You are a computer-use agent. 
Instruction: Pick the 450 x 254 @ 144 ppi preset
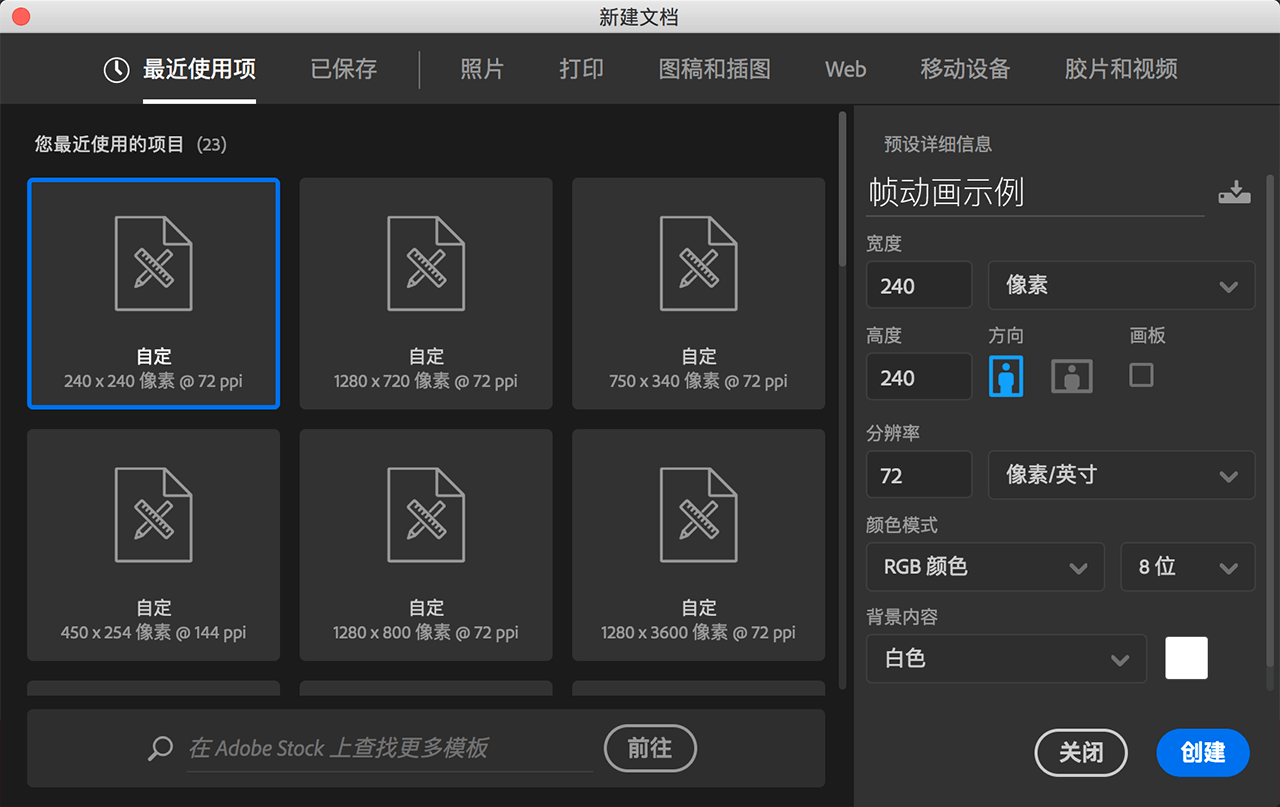pyautogui.click(x=153, y=545)
